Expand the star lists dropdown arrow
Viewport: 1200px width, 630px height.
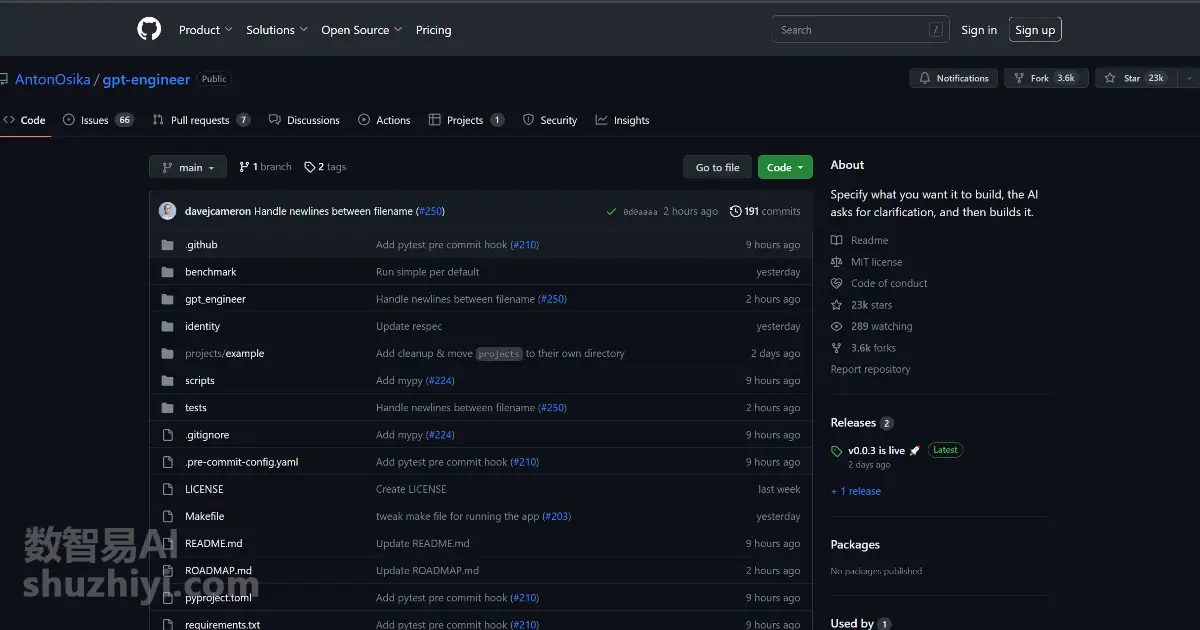(1188, 78)
